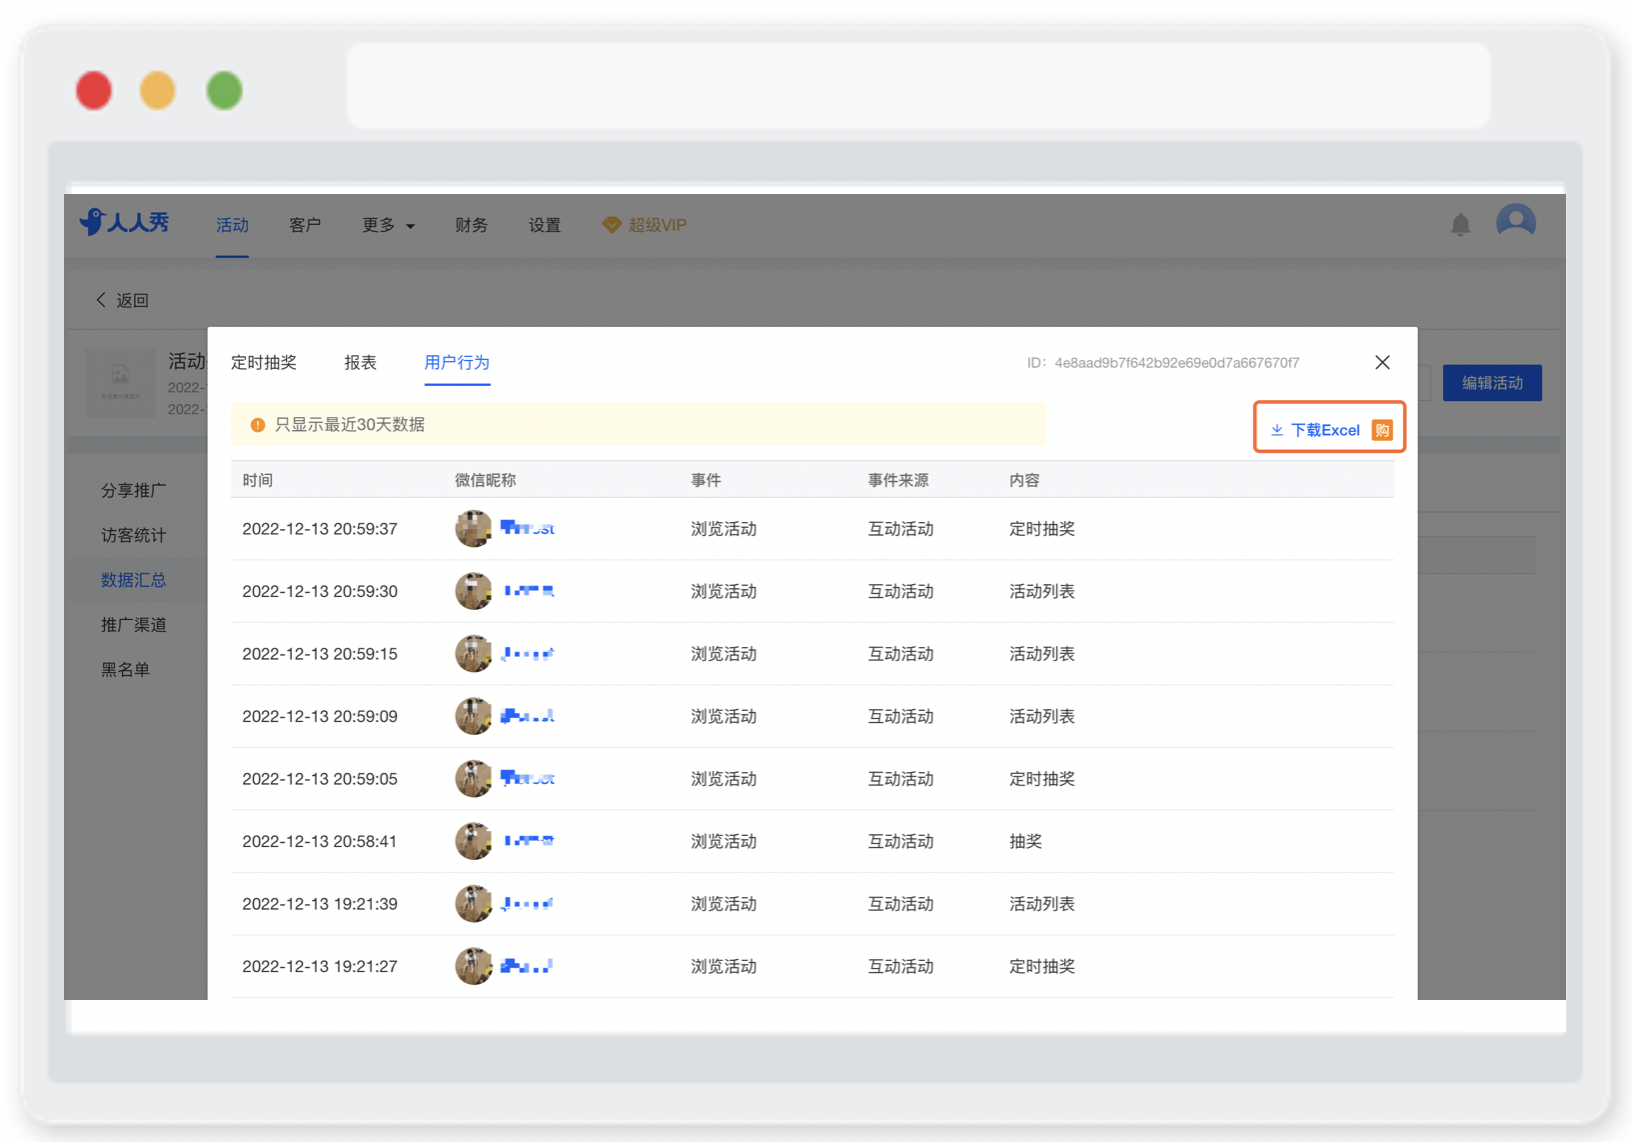Click 定时抽奖 content in the 20:59:05 row
1632x1142 pixels.
(1042, 779)
